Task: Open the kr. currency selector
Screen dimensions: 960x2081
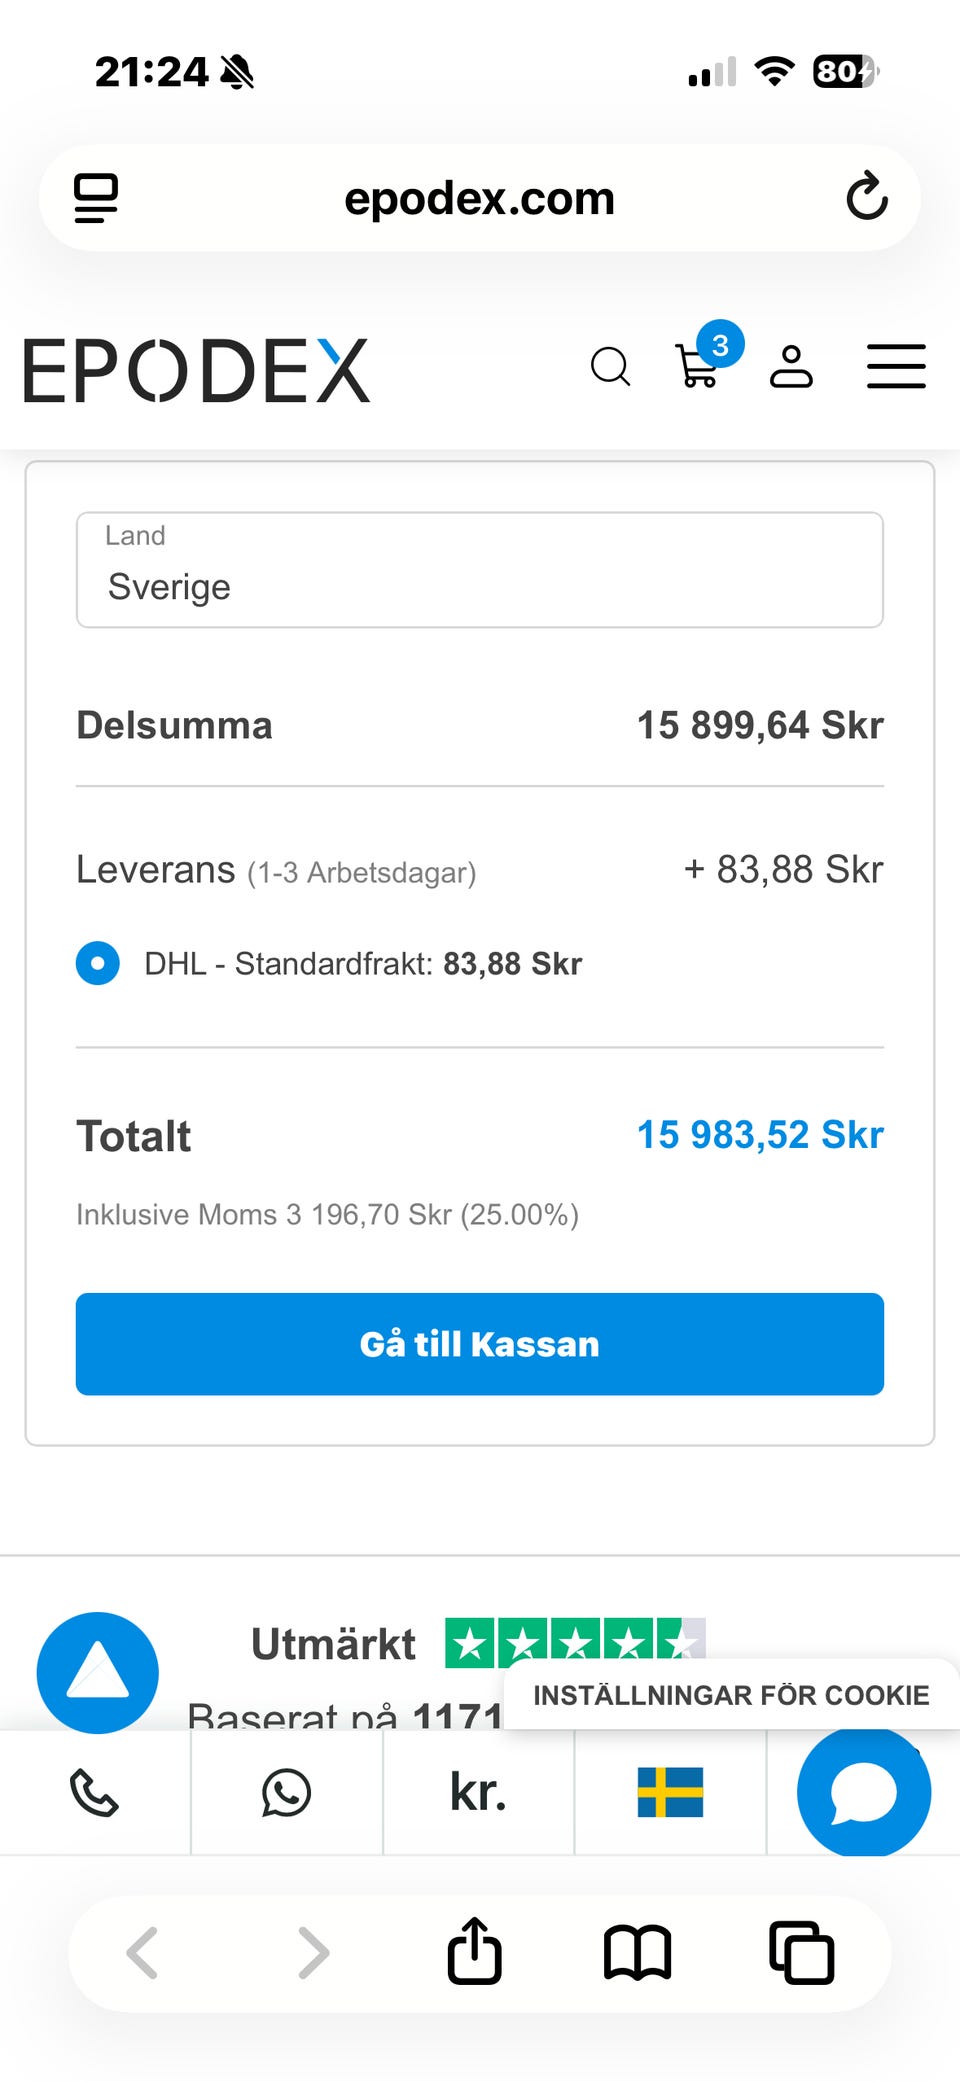Action: pyautogui.click(x=478, y=1793)
